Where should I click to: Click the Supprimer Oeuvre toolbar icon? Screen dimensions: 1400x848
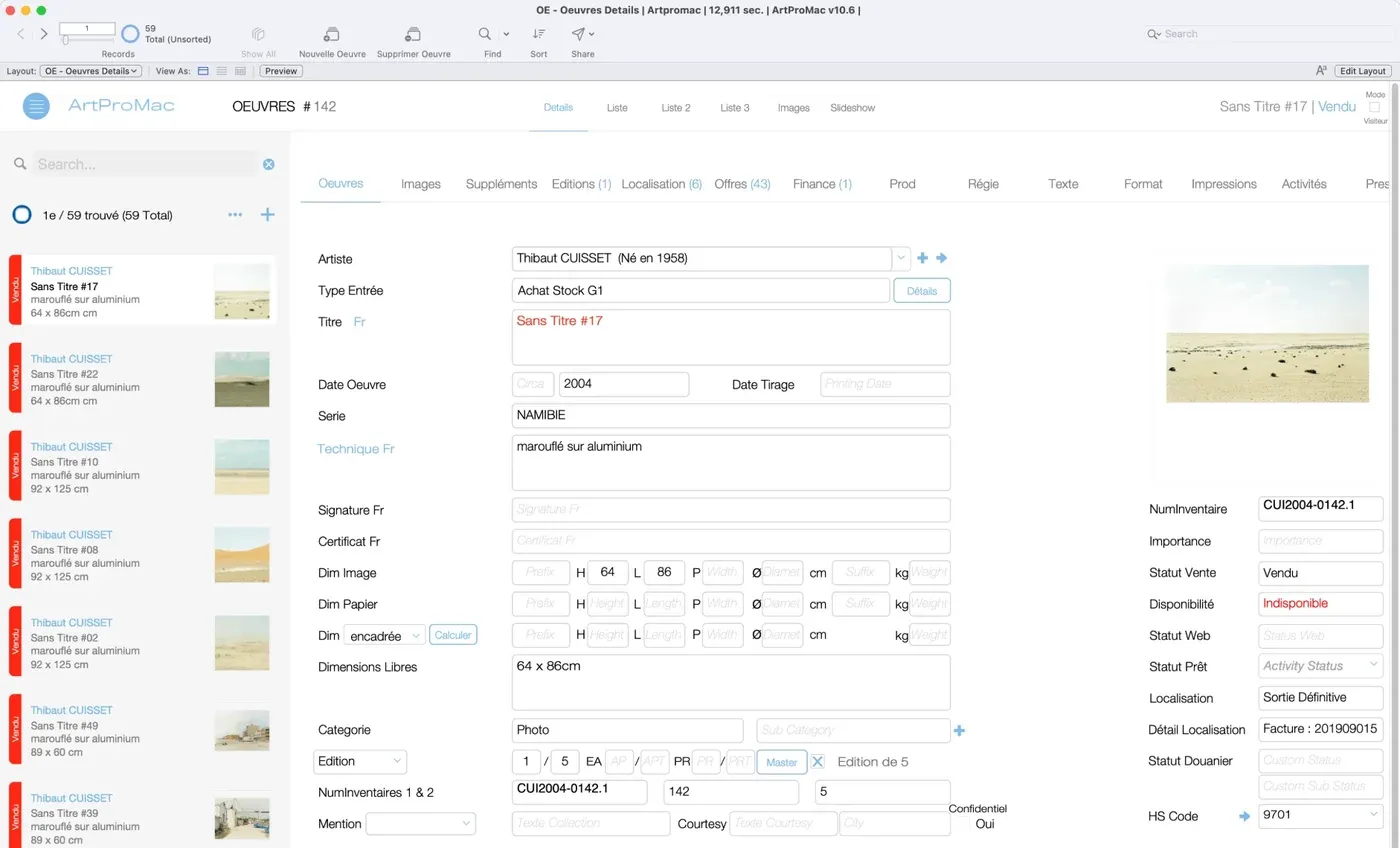[x=413, y=34]
